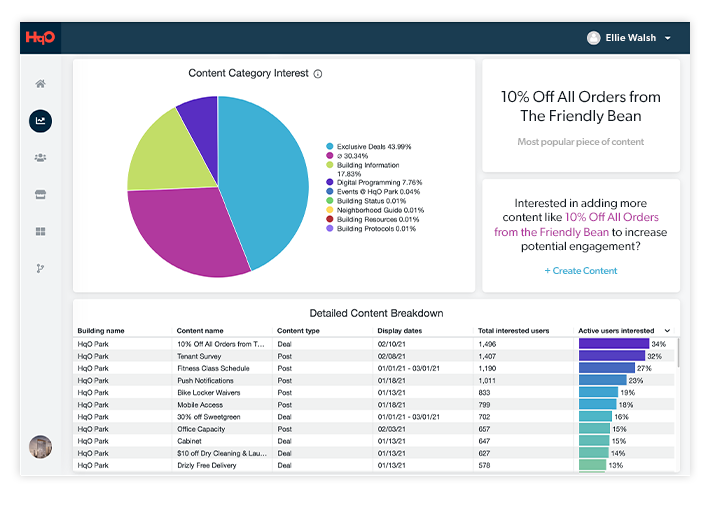Click the Exclusive Deals legend dot
The height and width of the screenshot is (515, 712).
click(330, 146)
